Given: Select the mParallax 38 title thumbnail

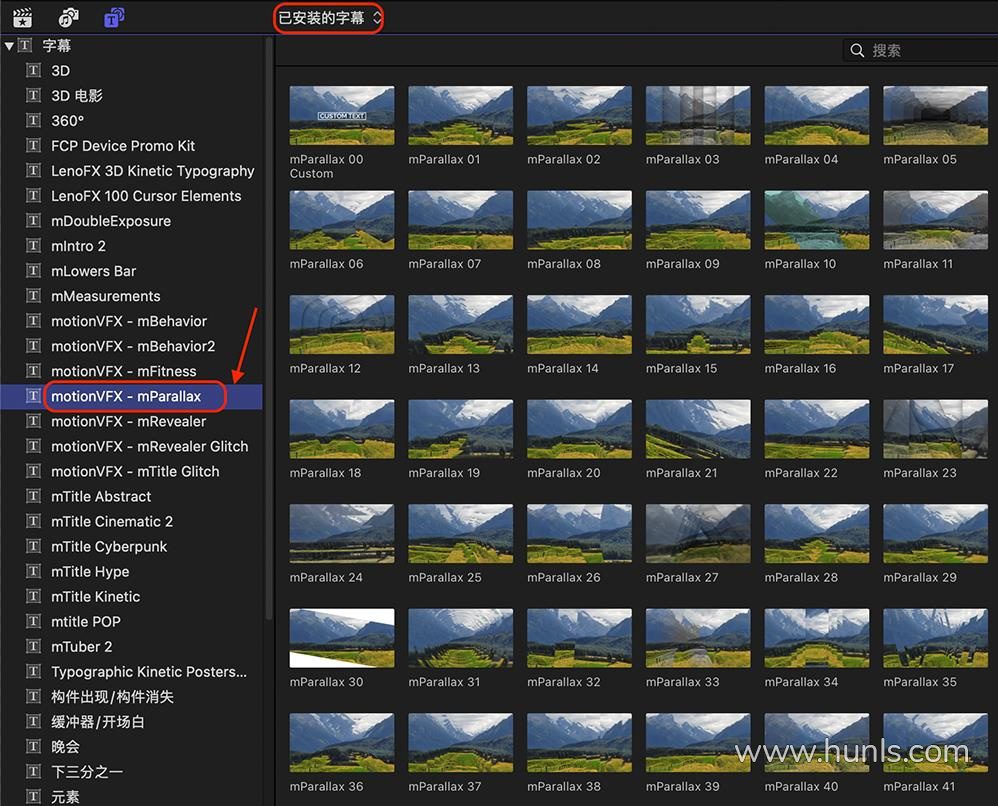Looking at the screenshot, I should pos(579,742).
